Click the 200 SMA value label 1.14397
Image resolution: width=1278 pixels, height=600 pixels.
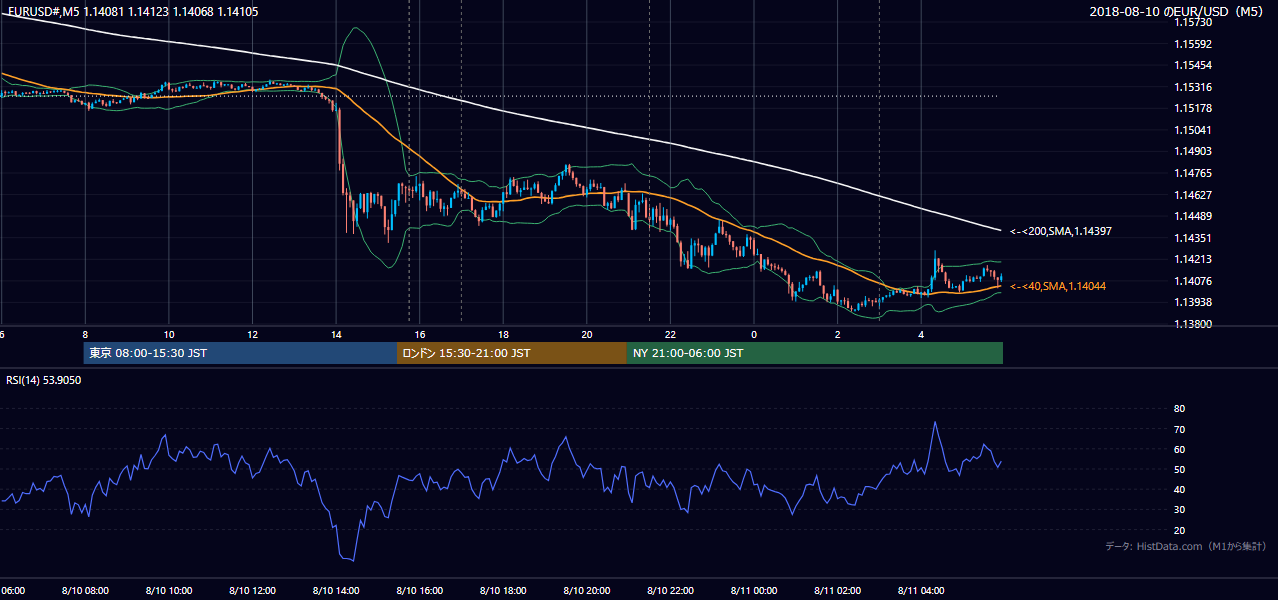pyautogui.click(x=1061, y=231)
